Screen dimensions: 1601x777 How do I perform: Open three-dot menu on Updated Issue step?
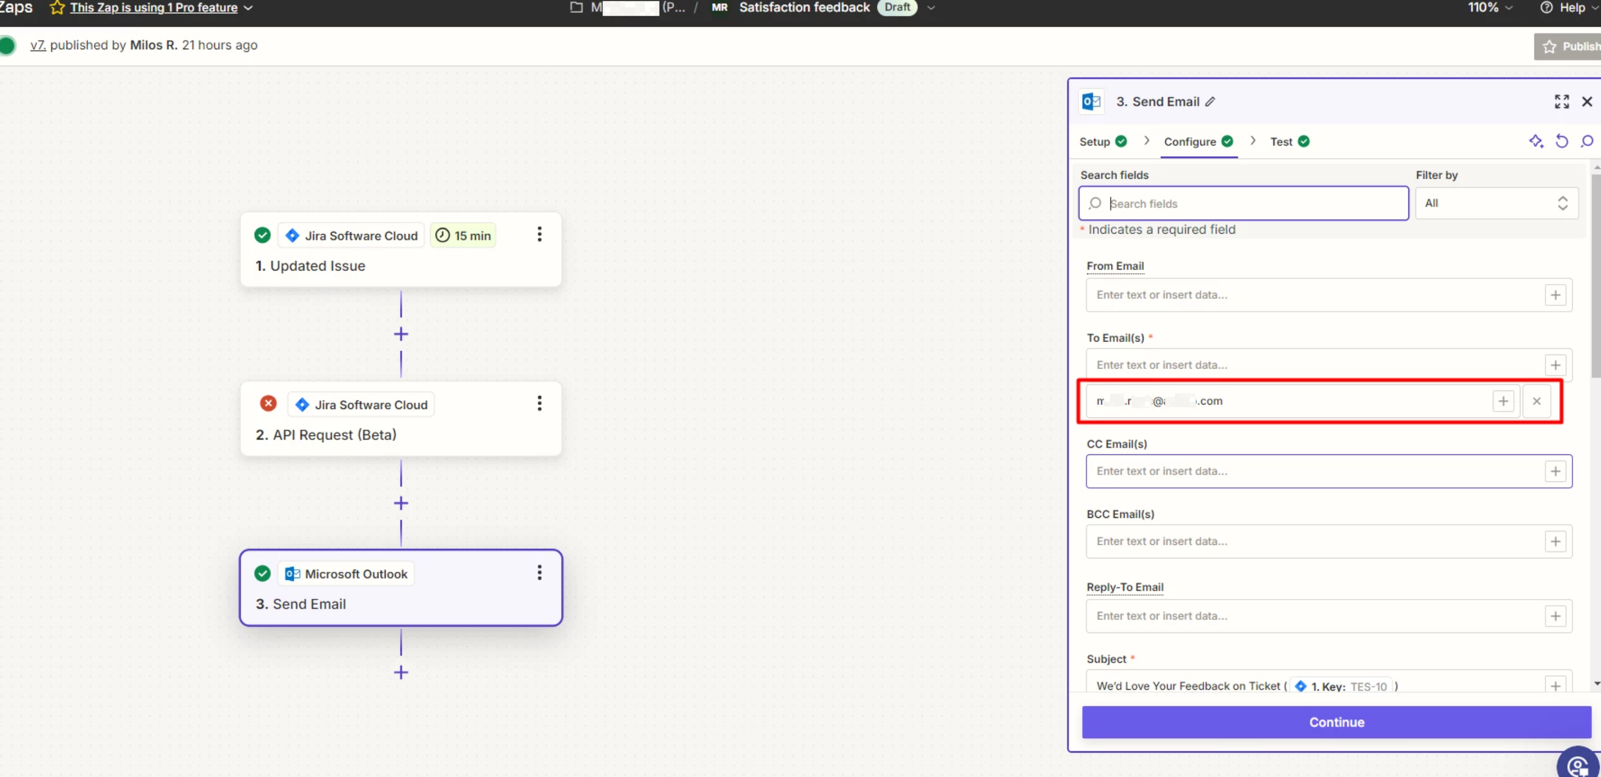[539, 235]
